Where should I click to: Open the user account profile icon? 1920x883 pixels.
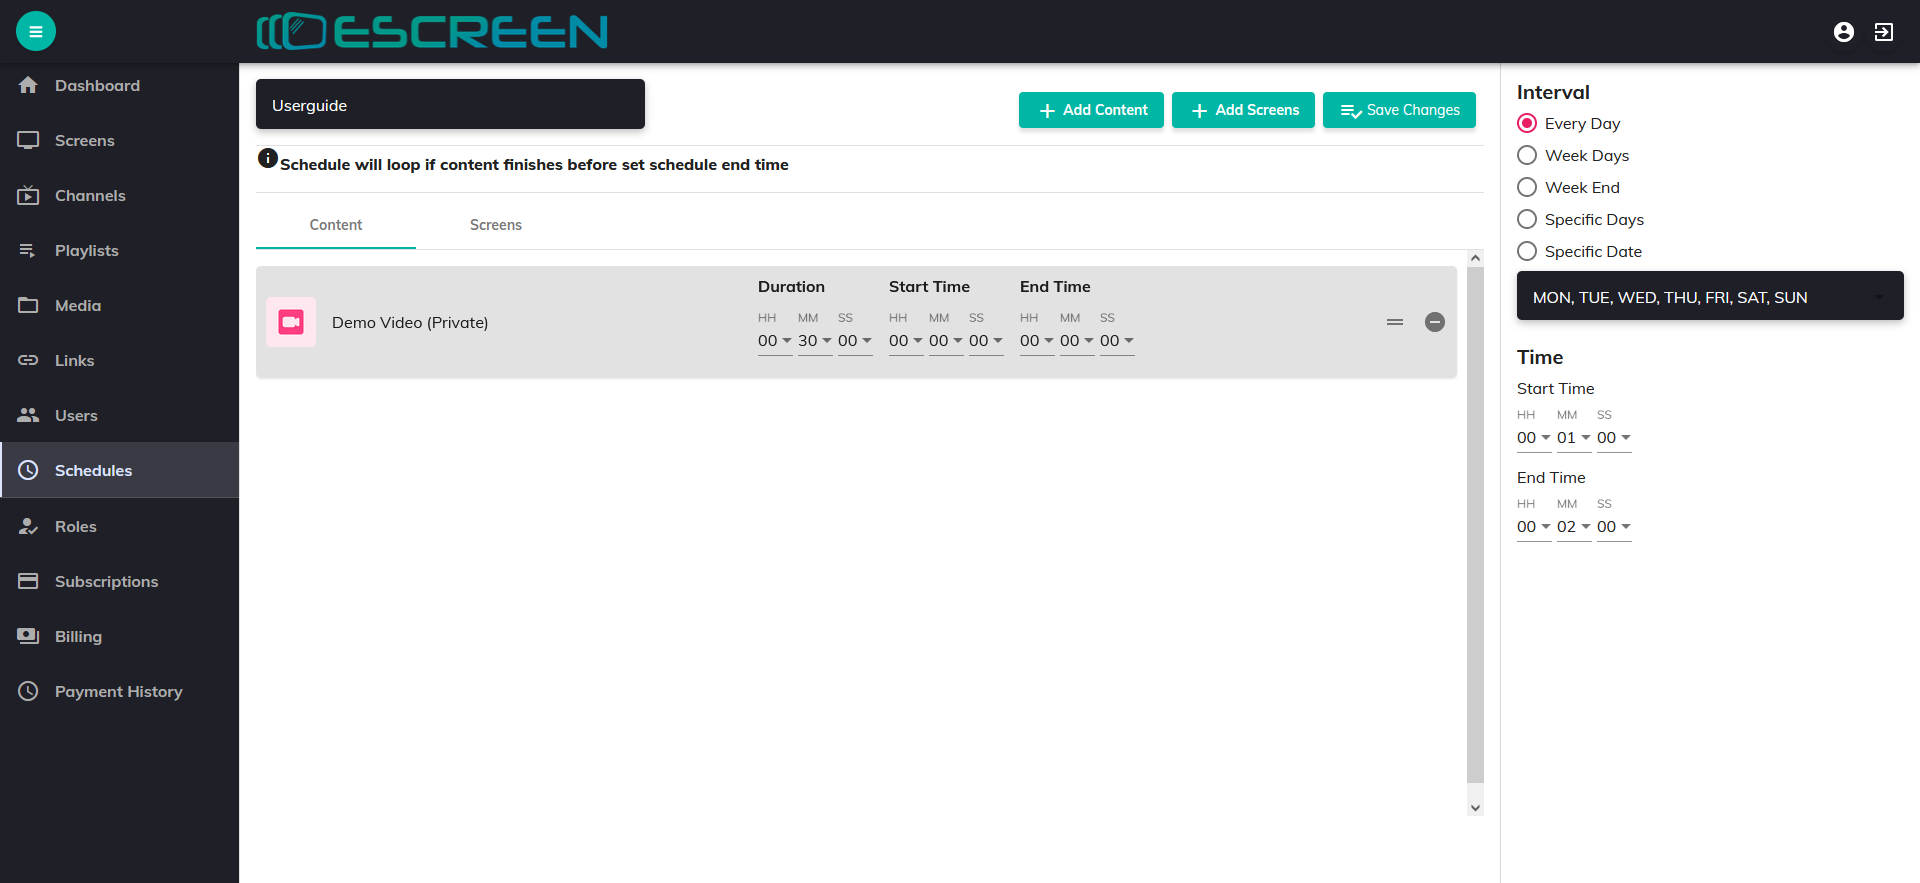1843,32
